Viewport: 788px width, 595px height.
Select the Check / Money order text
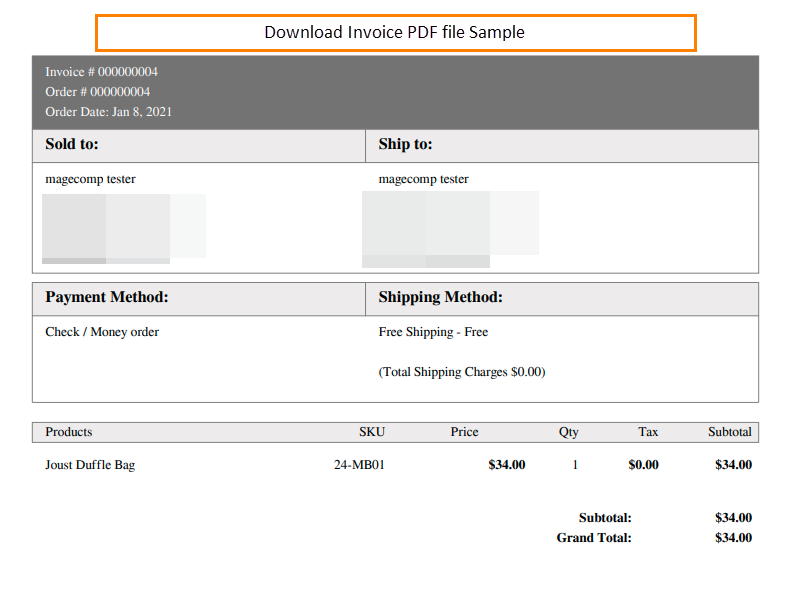[x=102, y=332]
